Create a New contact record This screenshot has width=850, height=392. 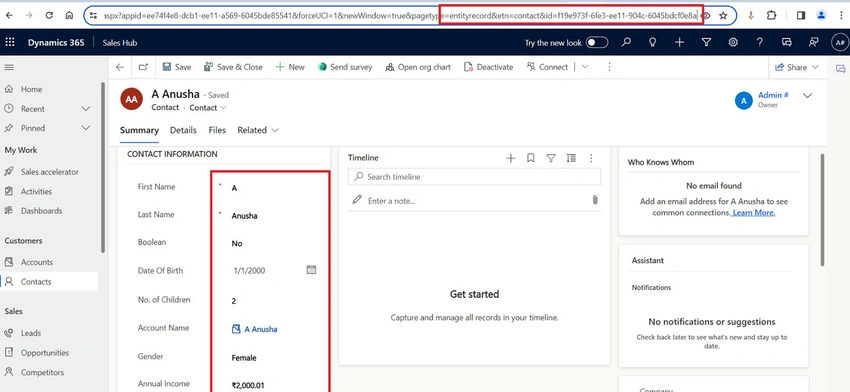point(290,67)
